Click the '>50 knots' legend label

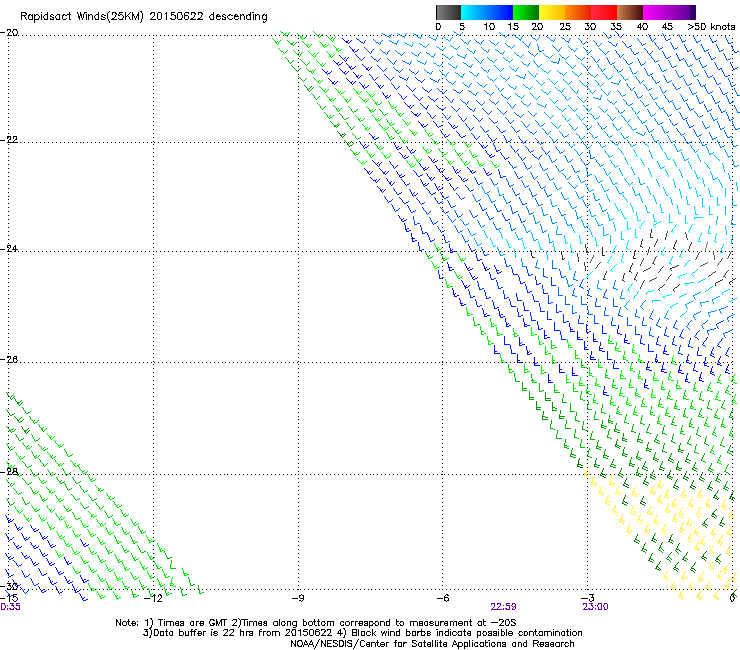711,27
